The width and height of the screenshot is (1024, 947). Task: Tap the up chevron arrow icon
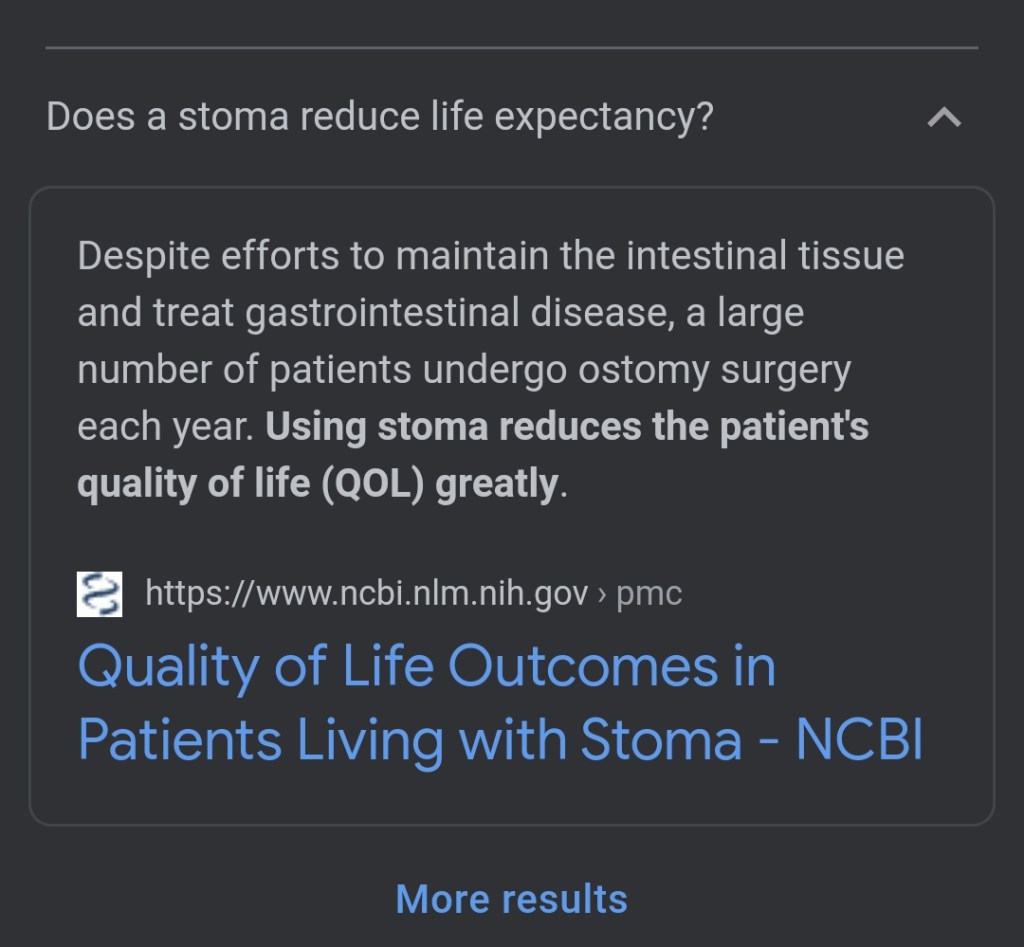[x=944, y=118]
